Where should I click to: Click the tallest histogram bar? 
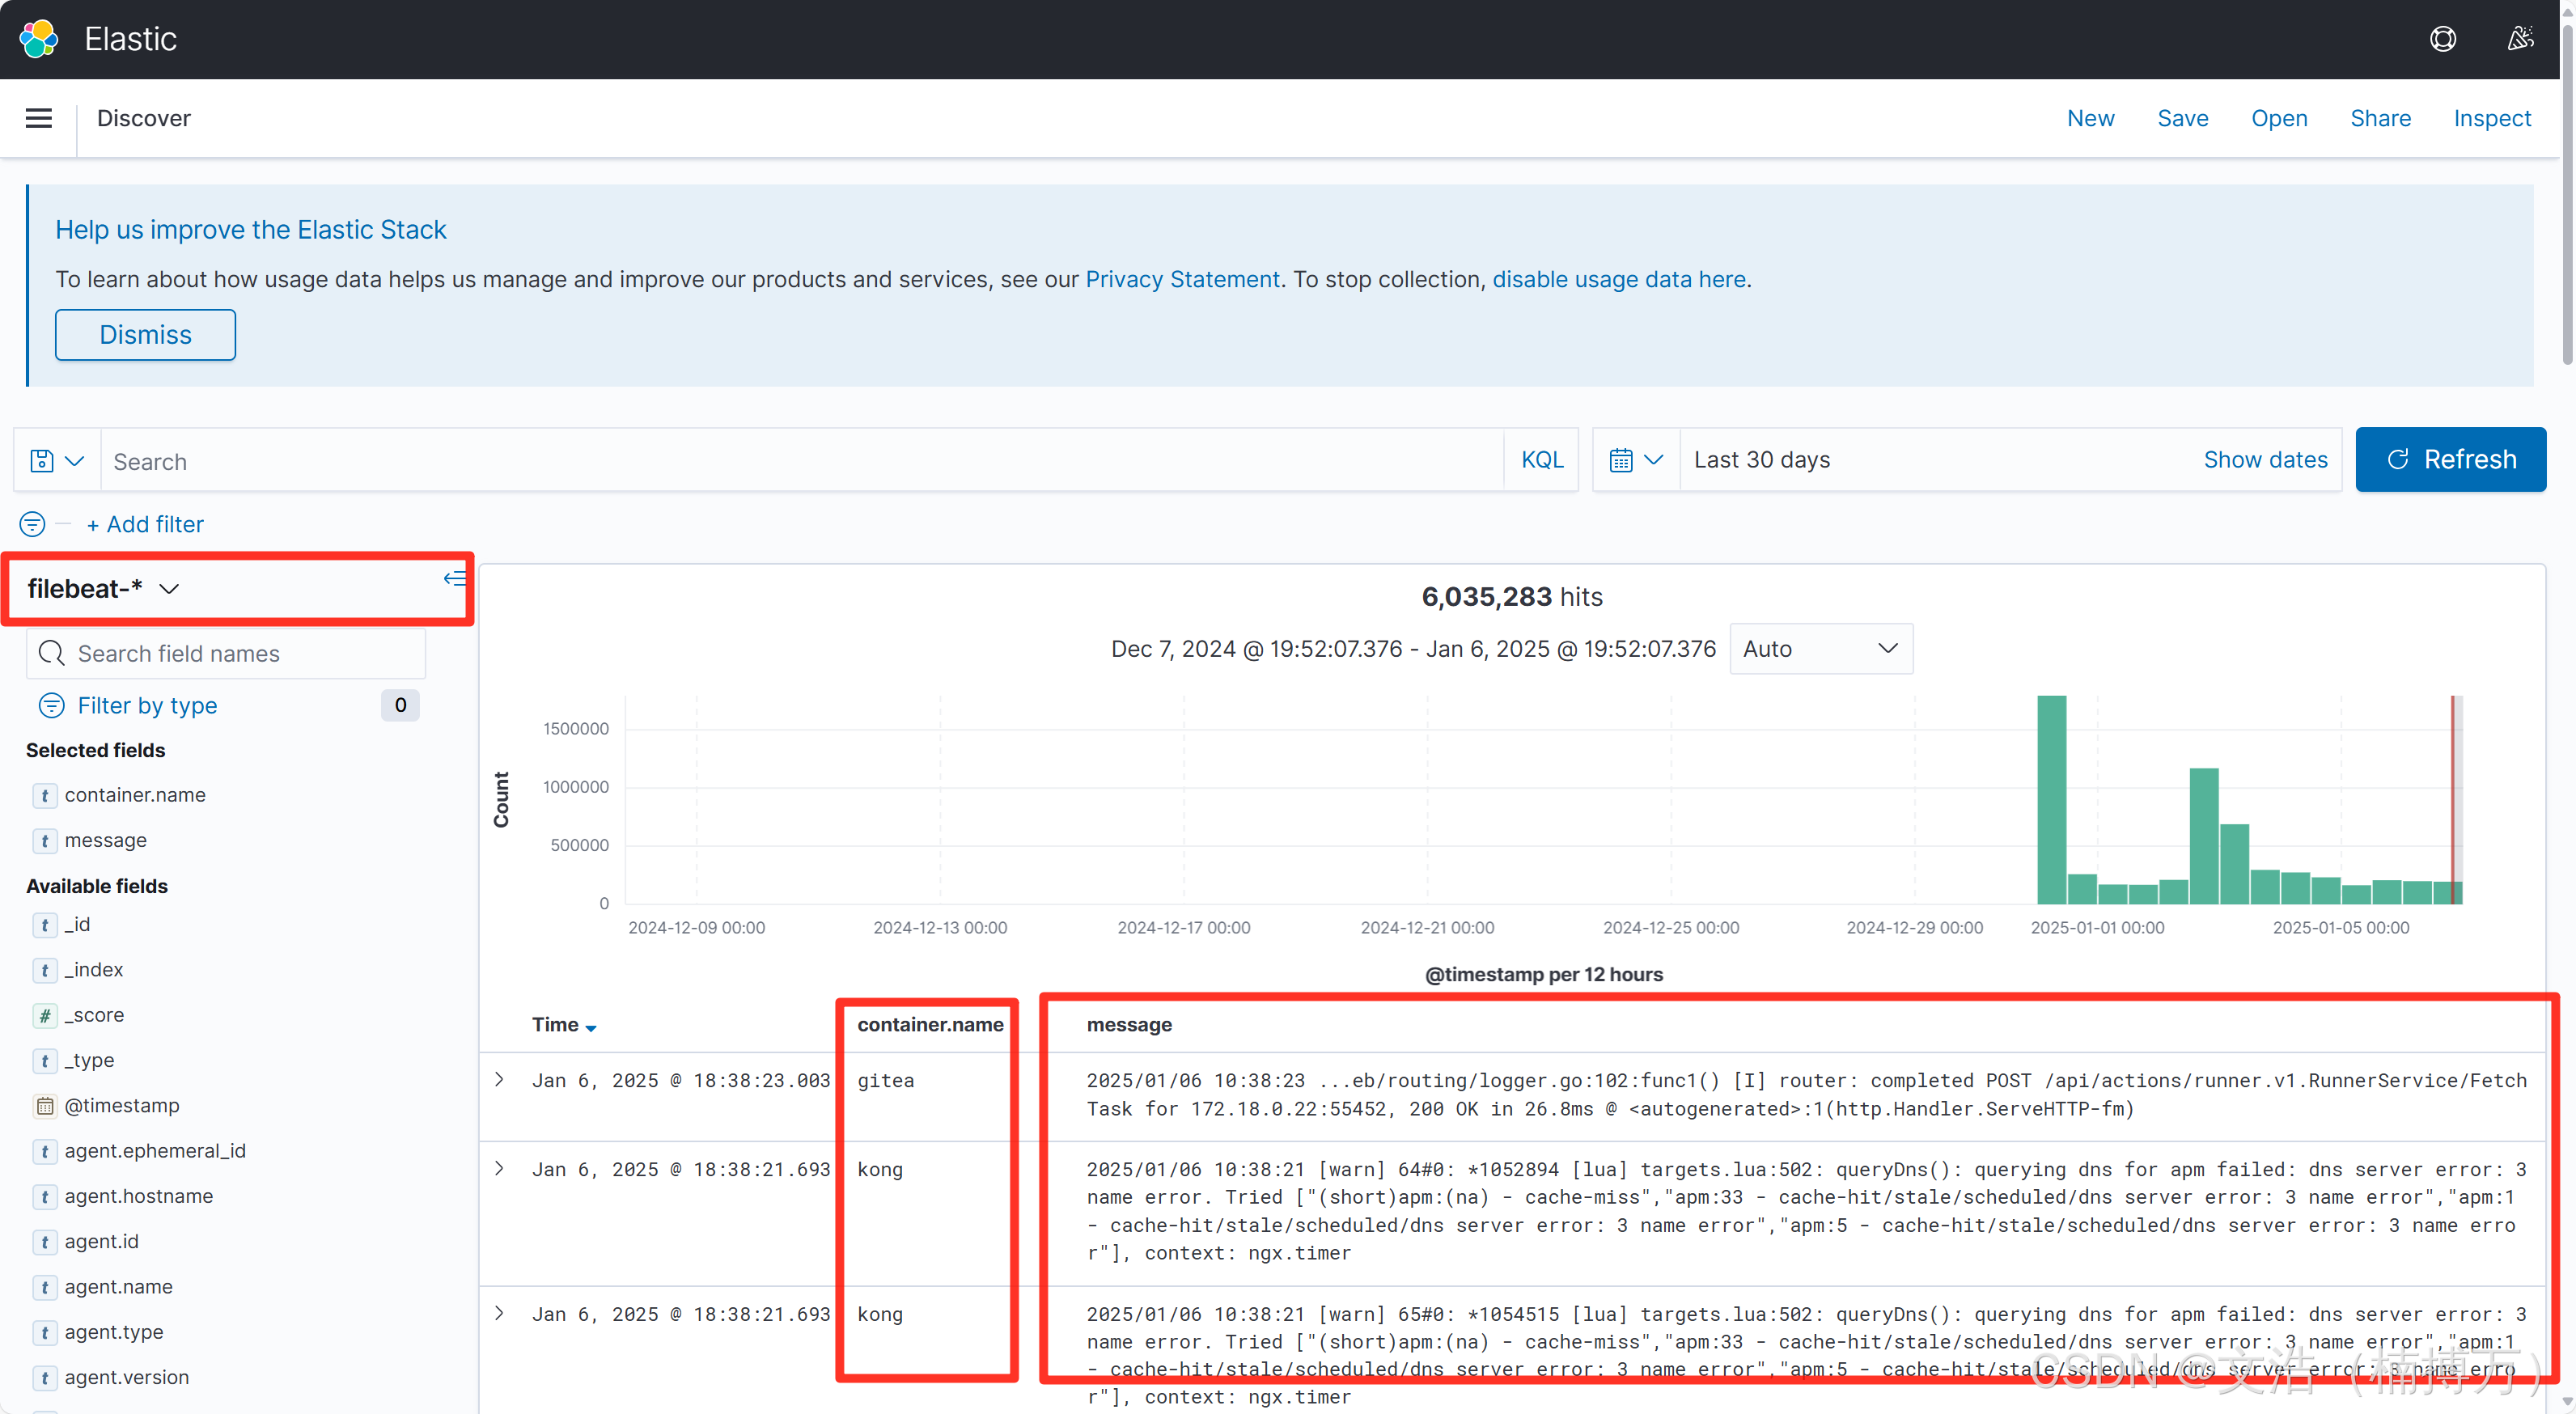[2051, 800]
